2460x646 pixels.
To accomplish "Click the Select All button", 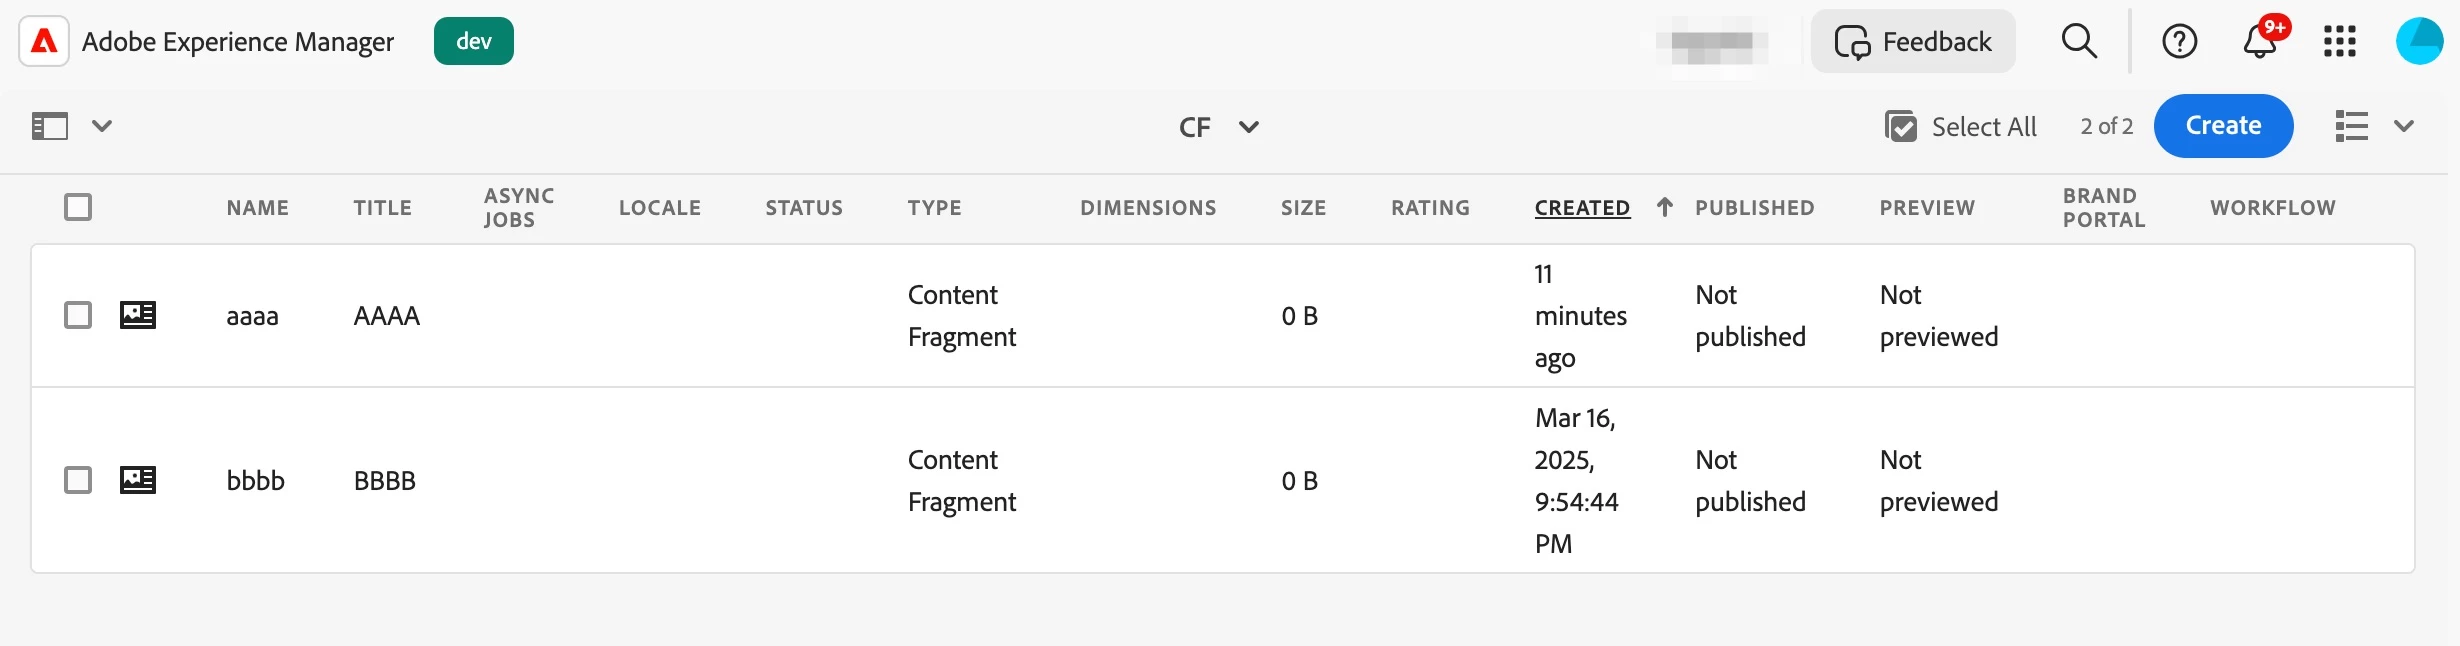I will pyautogui.click(x=1960, y=127).
